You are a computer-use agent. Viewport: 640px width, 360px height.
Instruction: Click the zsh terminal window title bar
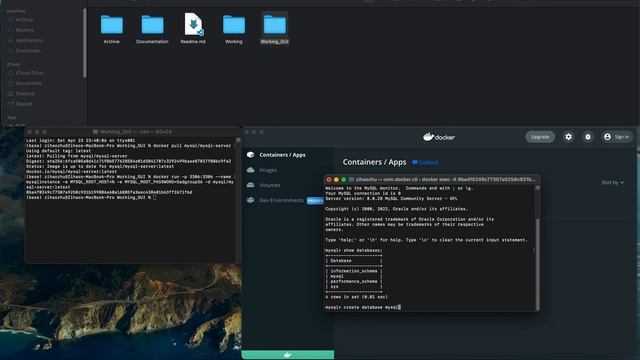click(x=133, y=132)
